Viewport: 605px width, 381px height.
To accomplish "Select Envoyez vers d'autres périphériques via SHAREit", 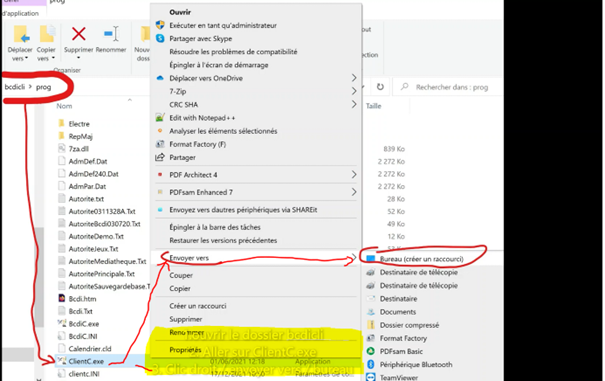I will click(243, 210).
